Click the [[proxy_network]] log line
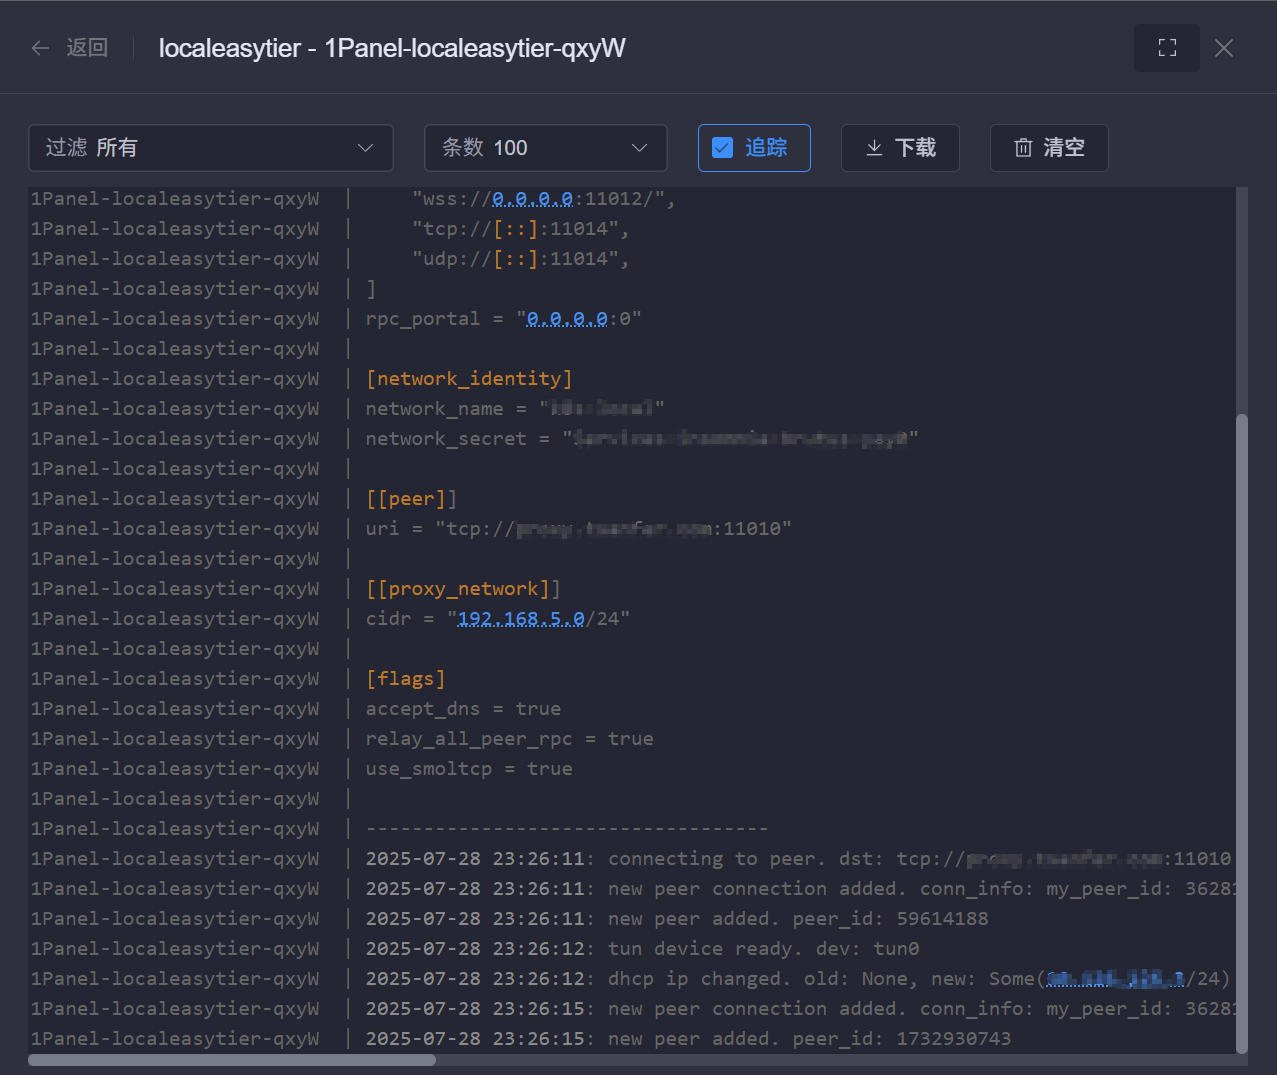This screenshot has width=1277, height=1075. point(462,589)
